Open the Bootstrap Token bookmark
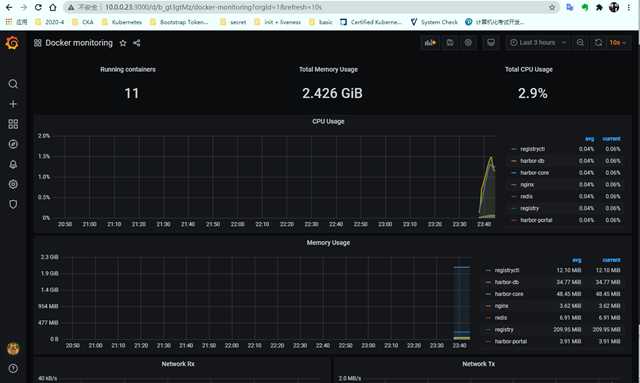The width and height of the screenshot is (640, 383). [179, 22]
